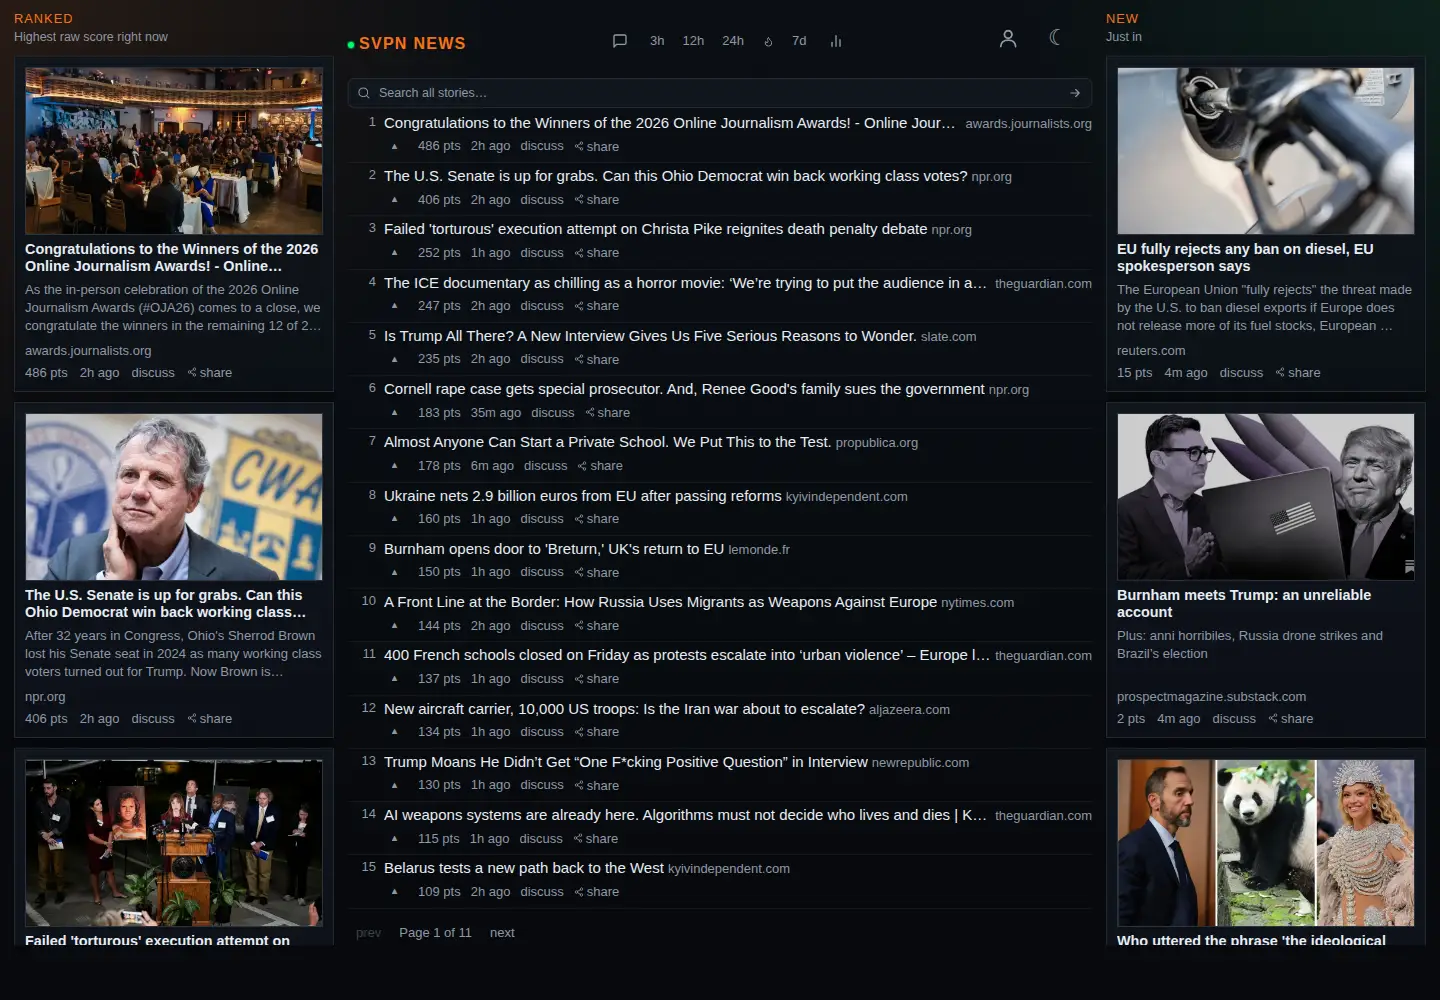The width and height of the screenshot is (1440, 1000).
Task: Toggle dark mode with the moon icon
Action: click(1055, 37)
